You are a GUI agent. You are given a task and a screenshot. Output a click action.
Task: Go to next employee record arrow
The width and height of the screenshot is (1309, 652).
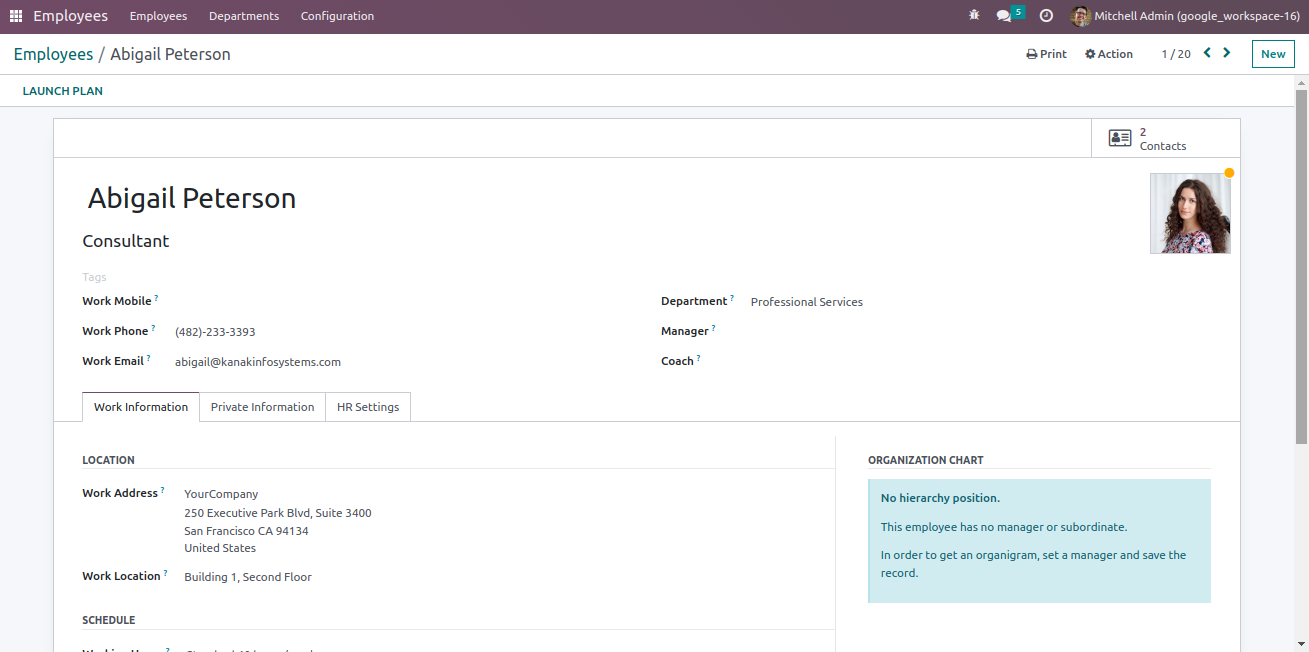coord(1227,53)
